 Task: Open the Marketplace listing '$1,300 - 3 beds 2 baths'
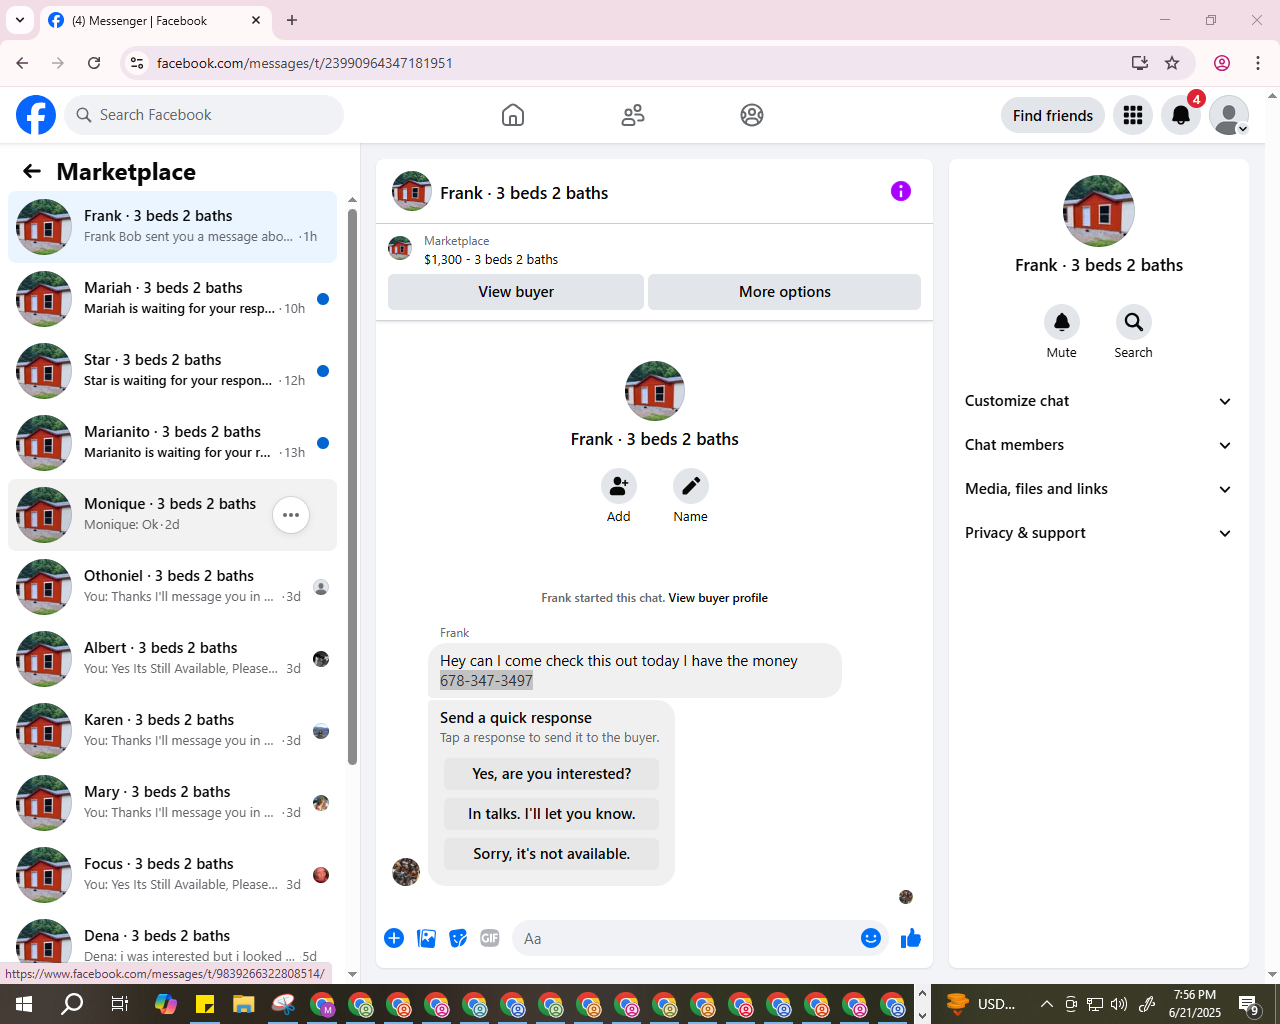click(x=491, y=259)
